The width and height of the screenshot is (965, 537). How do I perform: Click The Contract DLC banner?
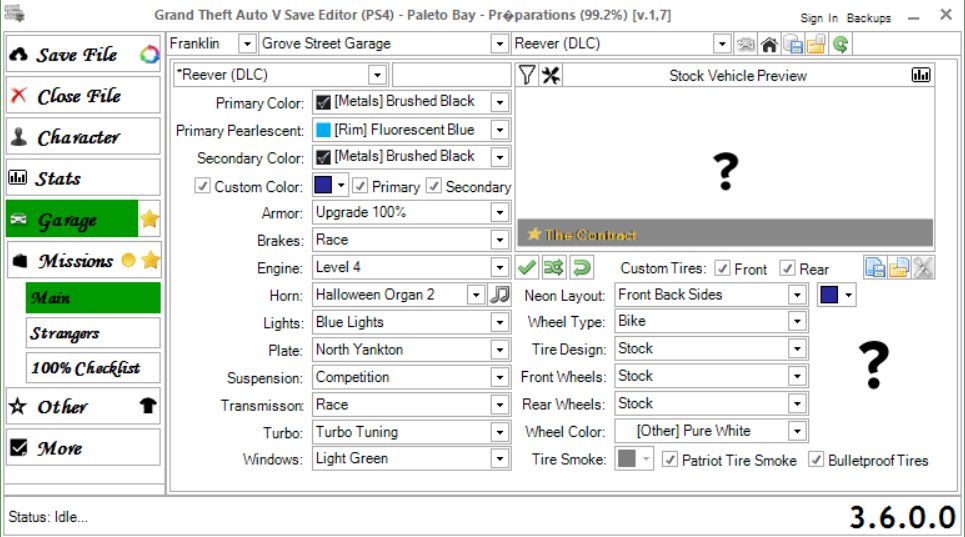point(725,234)
